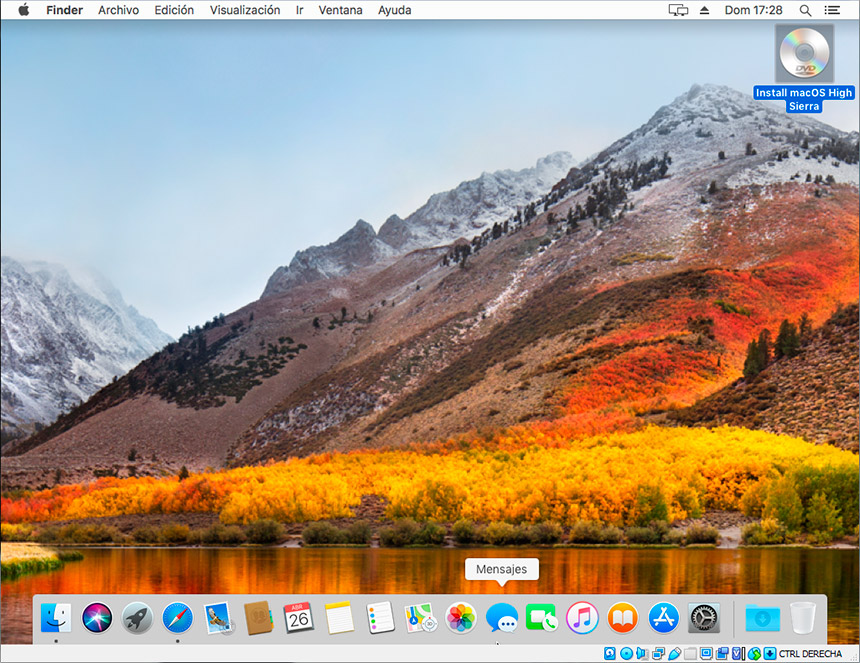Click the eject icon in menu bar
Image resolution: width=860 pixels, height=663 pixels.
[x=705, y=10]
